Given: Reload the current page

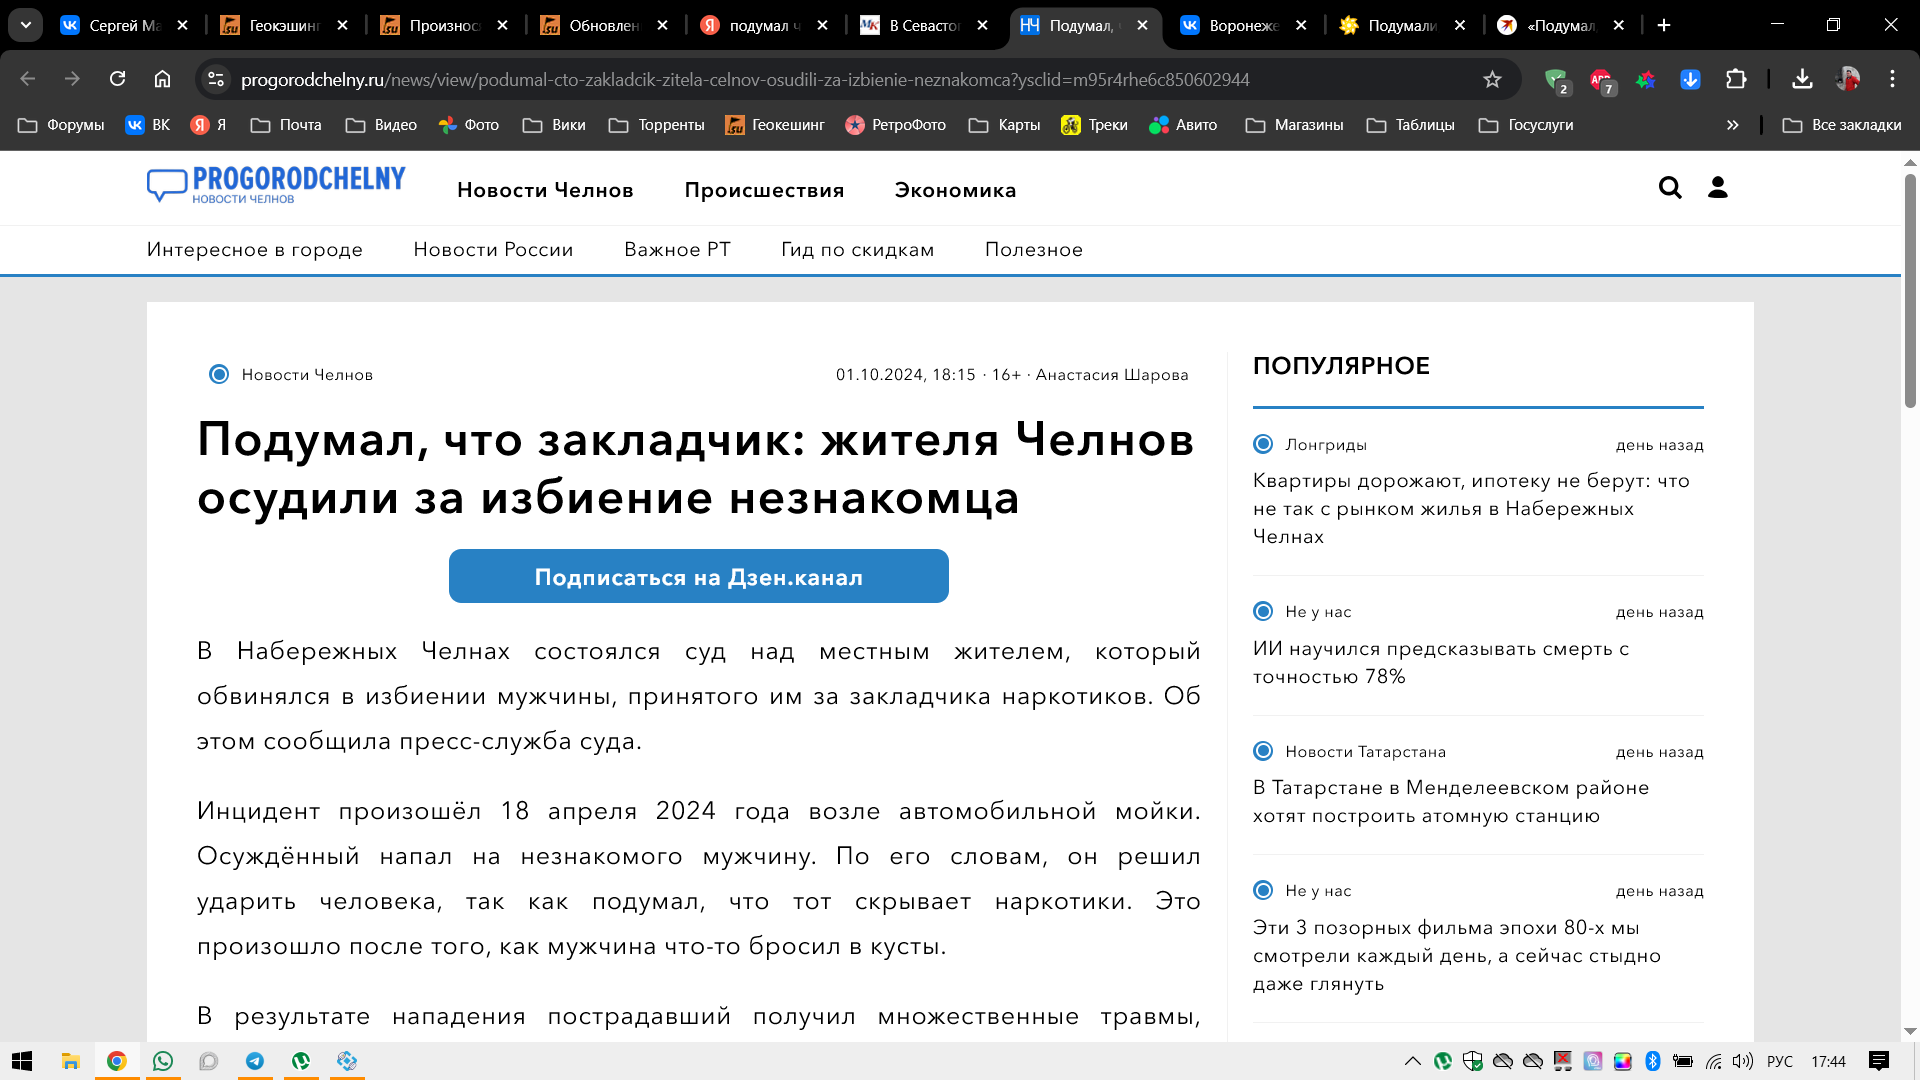Looking at the screenshot, I should (117, 79).
